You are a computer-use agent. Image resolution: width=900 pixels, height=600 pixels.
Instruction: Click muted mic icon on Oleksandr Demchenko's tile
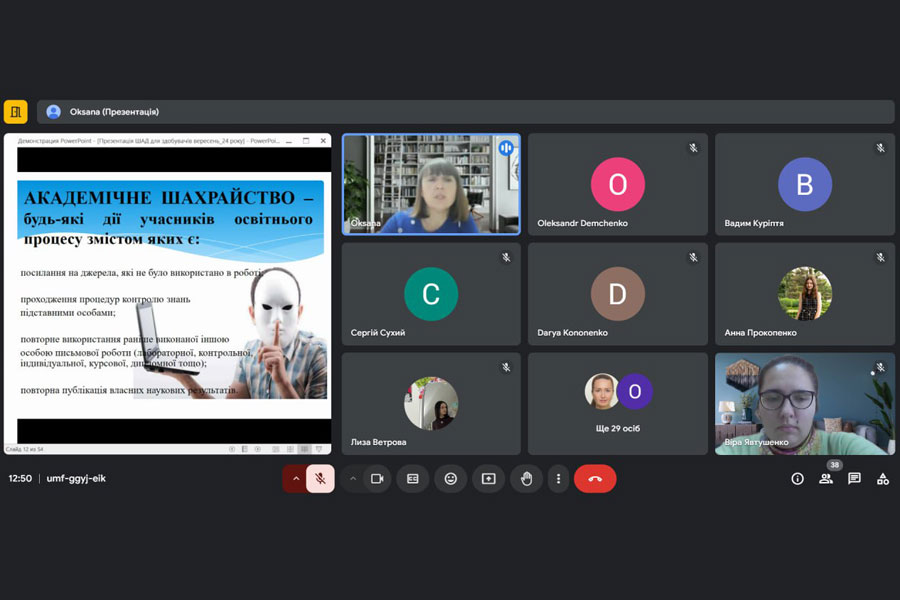[x=693, y=148]
